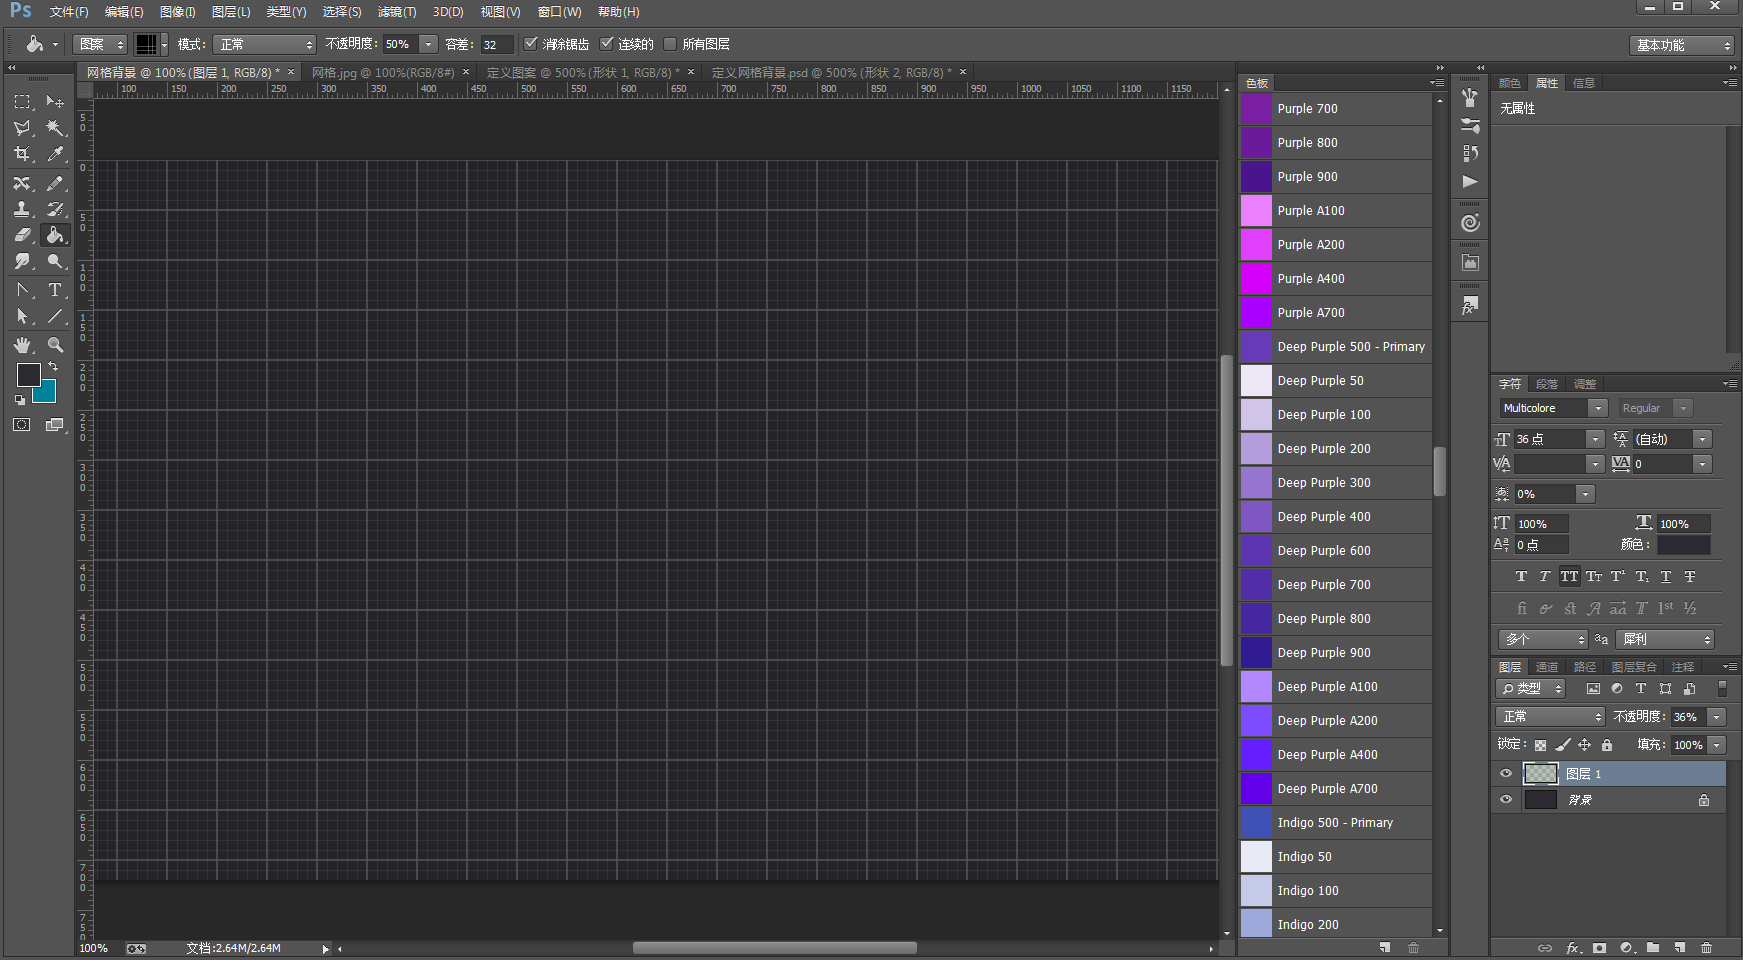This screenshot has height=960, width=1743.
Task: Open anti-aliasing 犀利 dropdown
Action: 1665,639
